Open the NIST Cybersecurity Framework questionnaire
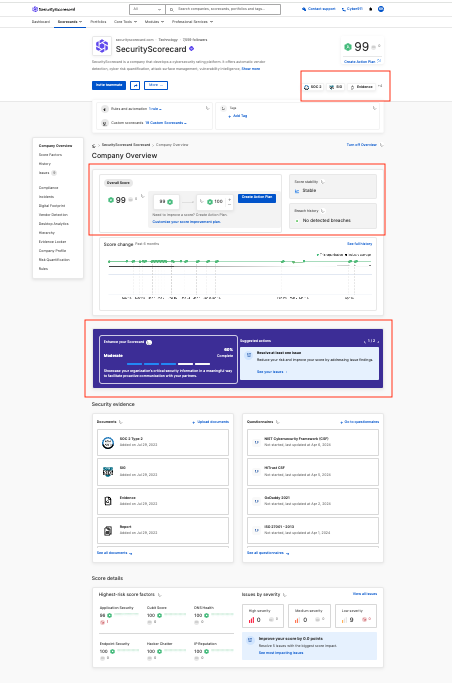Screen dimensions: 452x683 click(x=313, y=443)
